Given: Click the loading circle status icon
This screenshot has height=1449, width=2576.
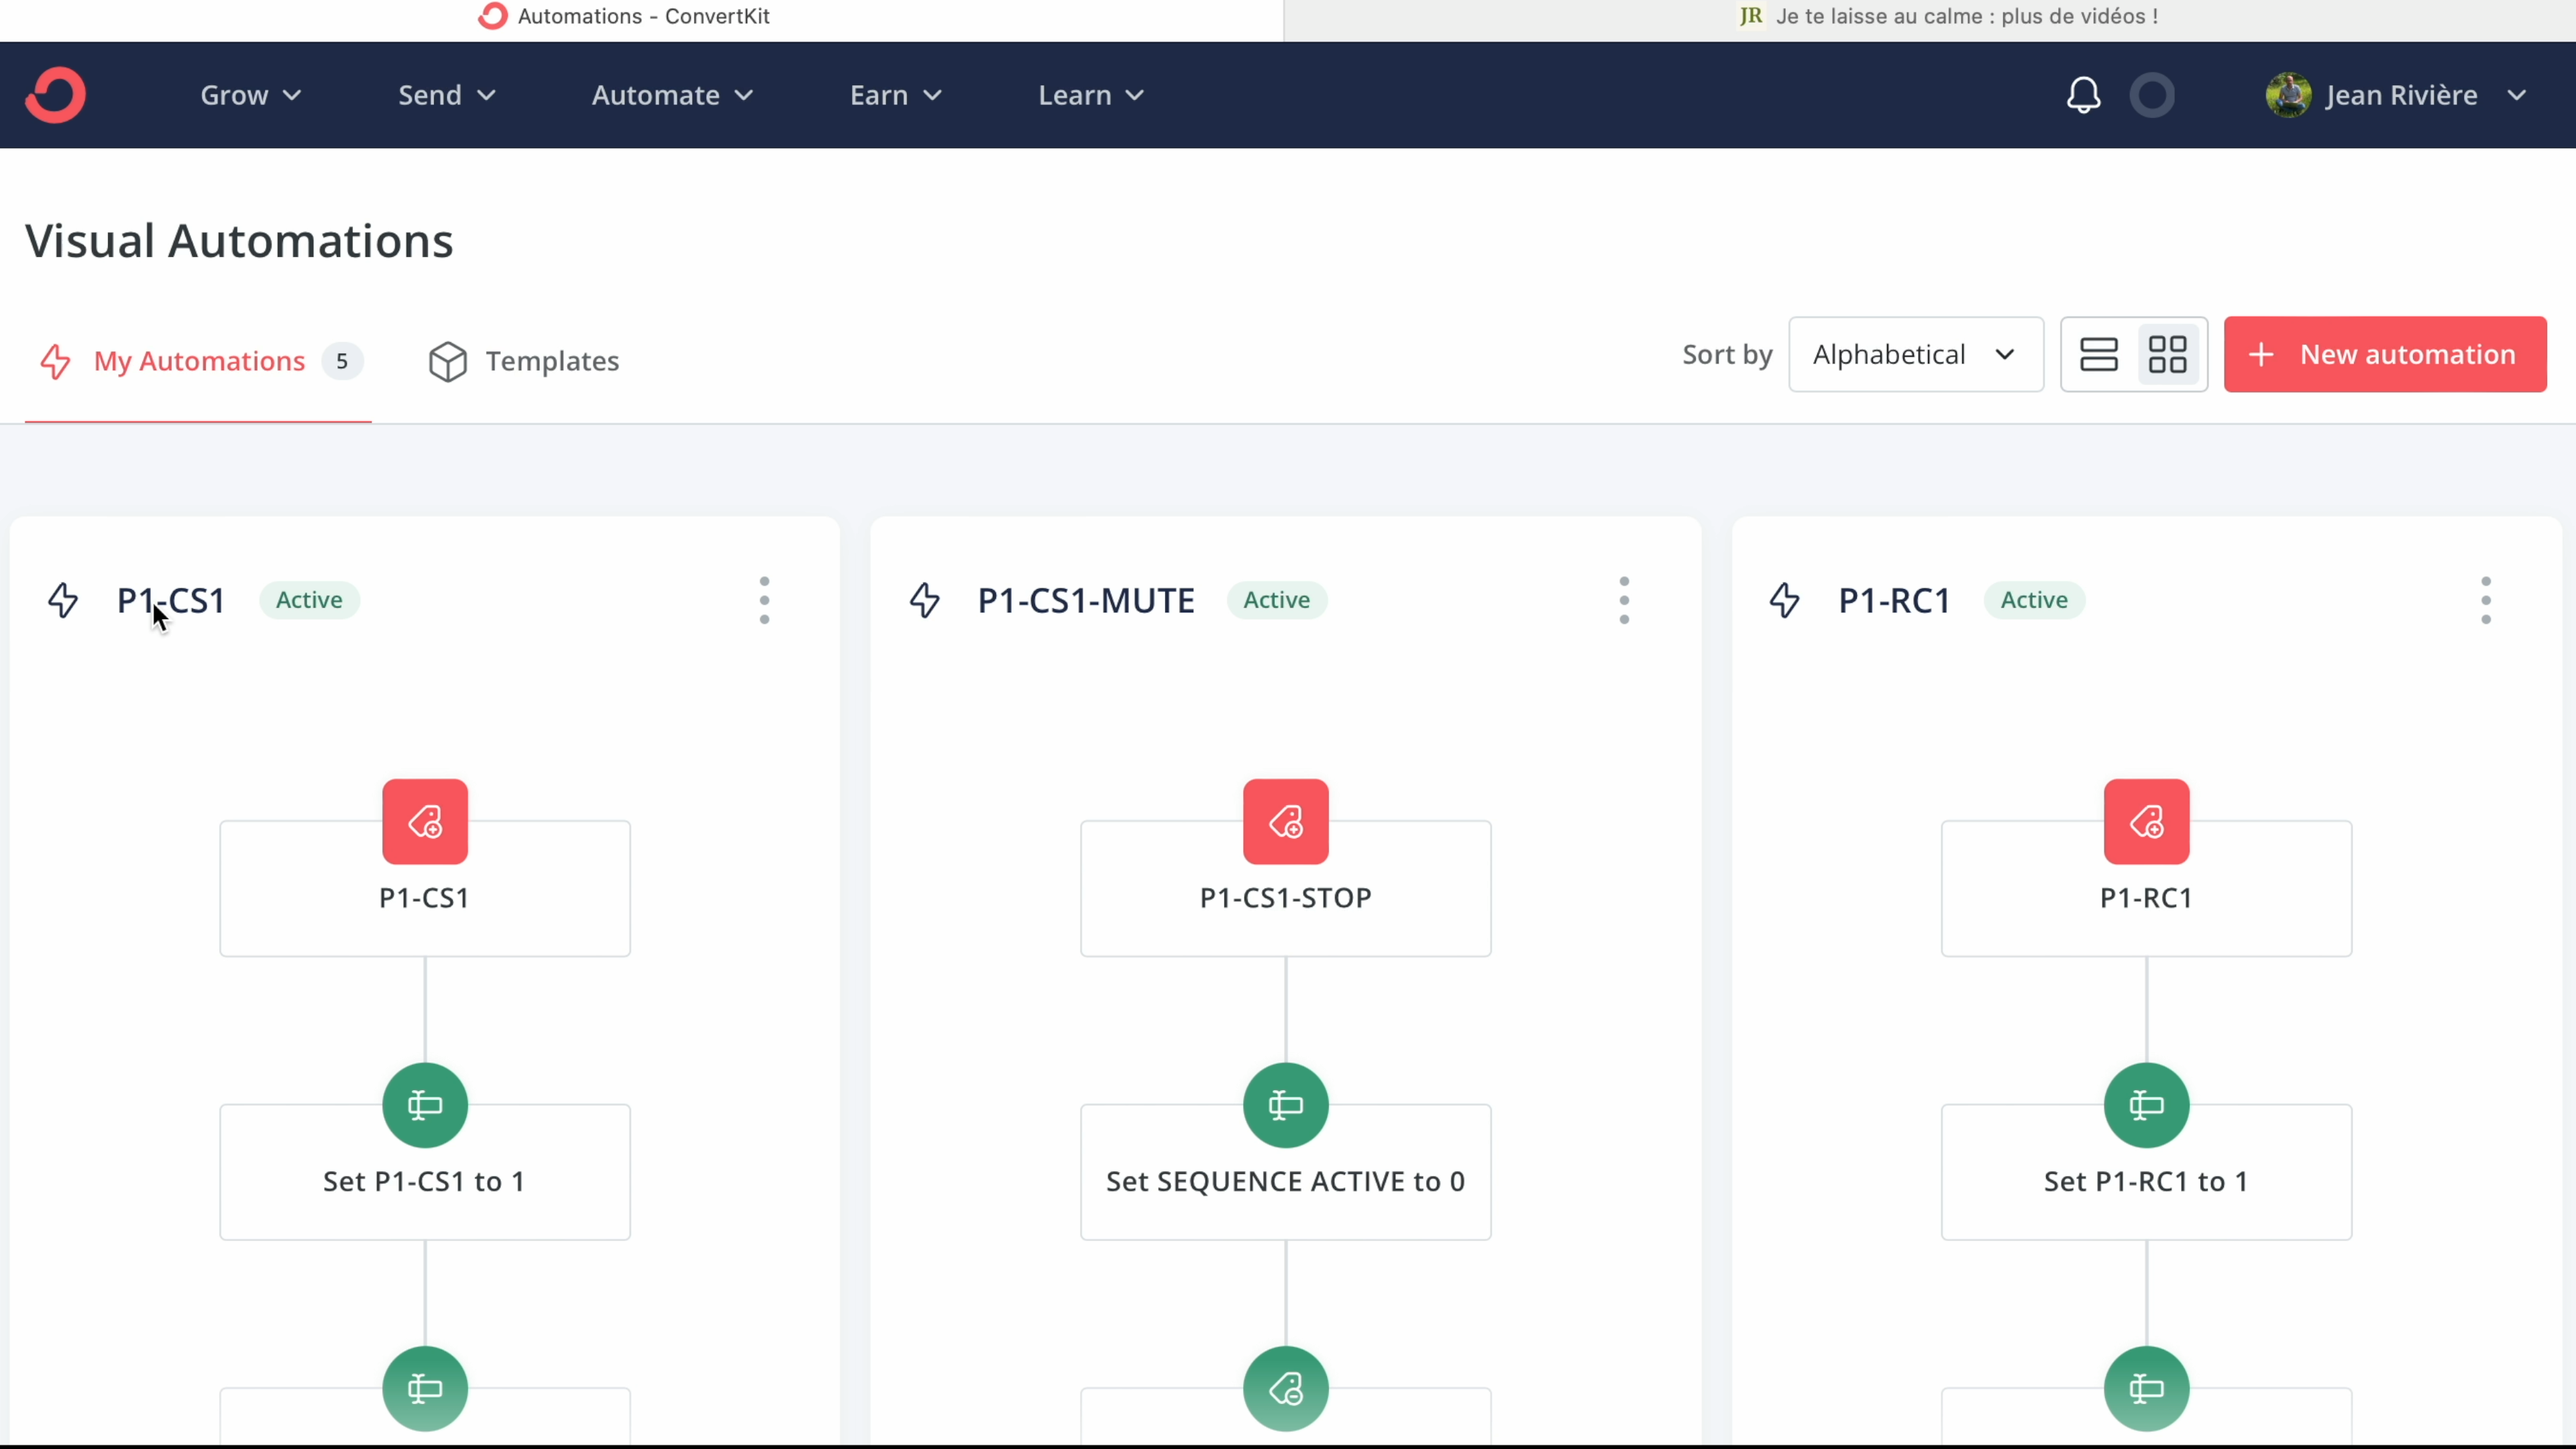Looking at the screenshot, I should (2152, 95).
